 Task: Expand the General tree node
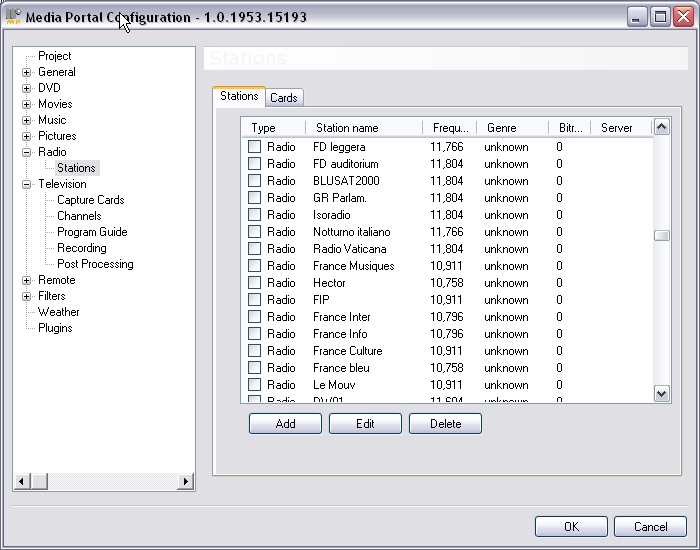click(x=26, y=72)
